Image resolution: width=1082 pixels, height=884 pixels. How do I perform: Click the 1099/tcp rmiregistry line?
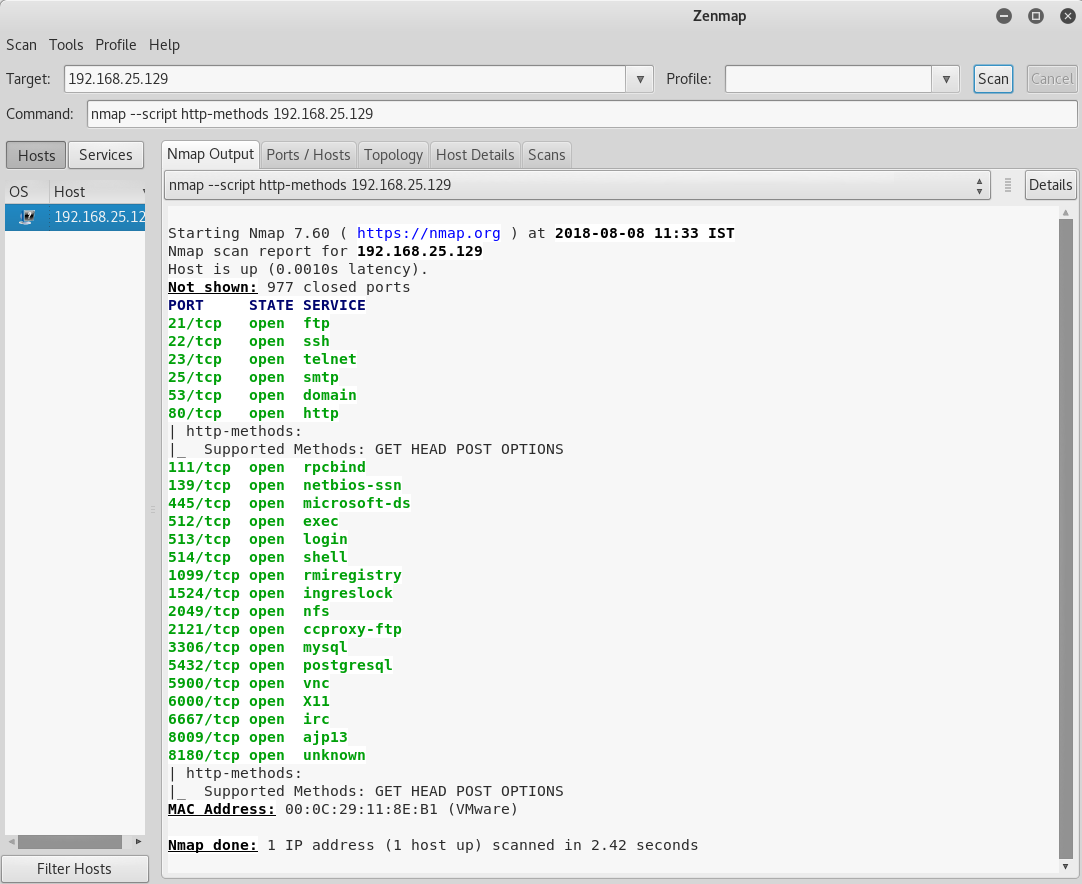tap(285, 575)
